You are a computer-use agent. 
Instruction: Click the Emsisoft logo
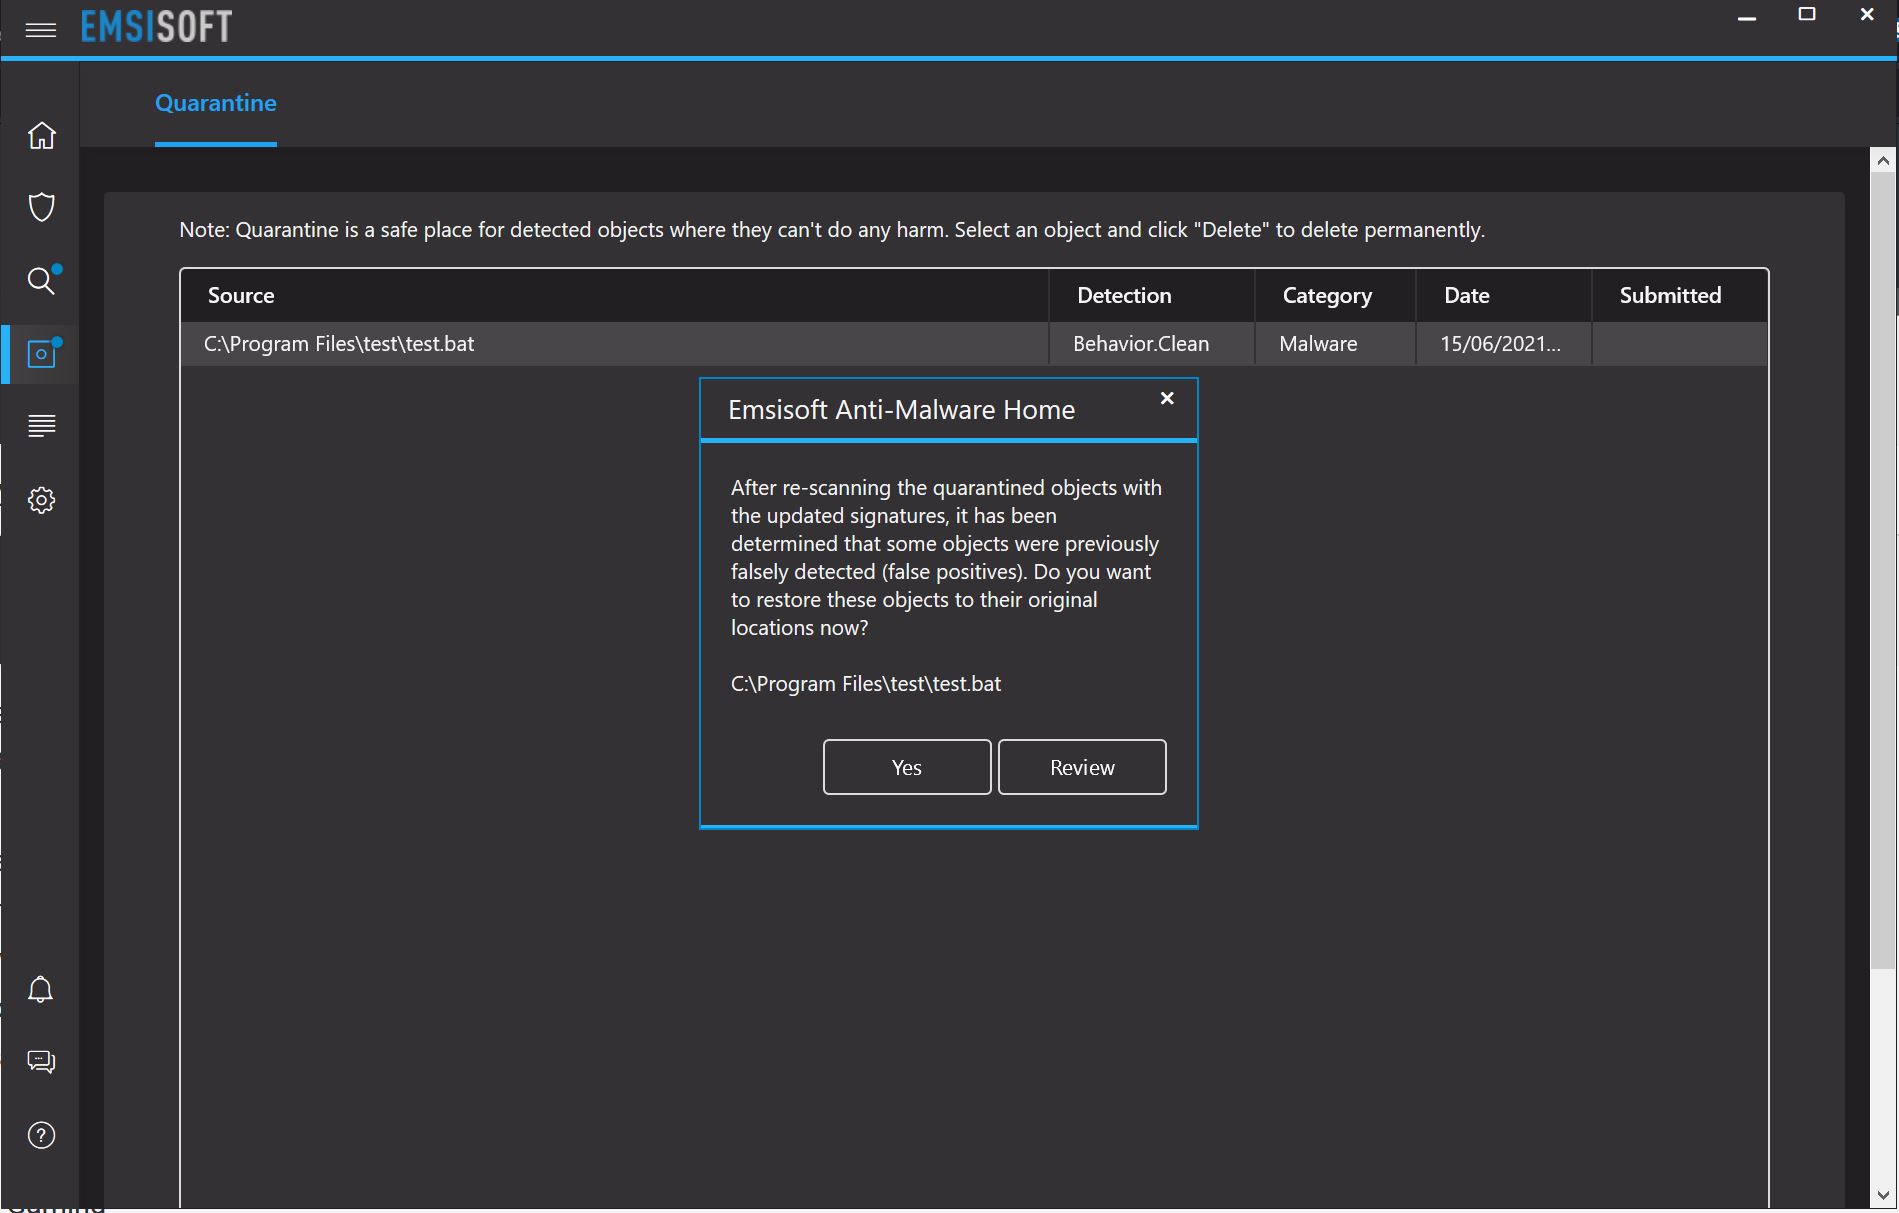[156, 27]
